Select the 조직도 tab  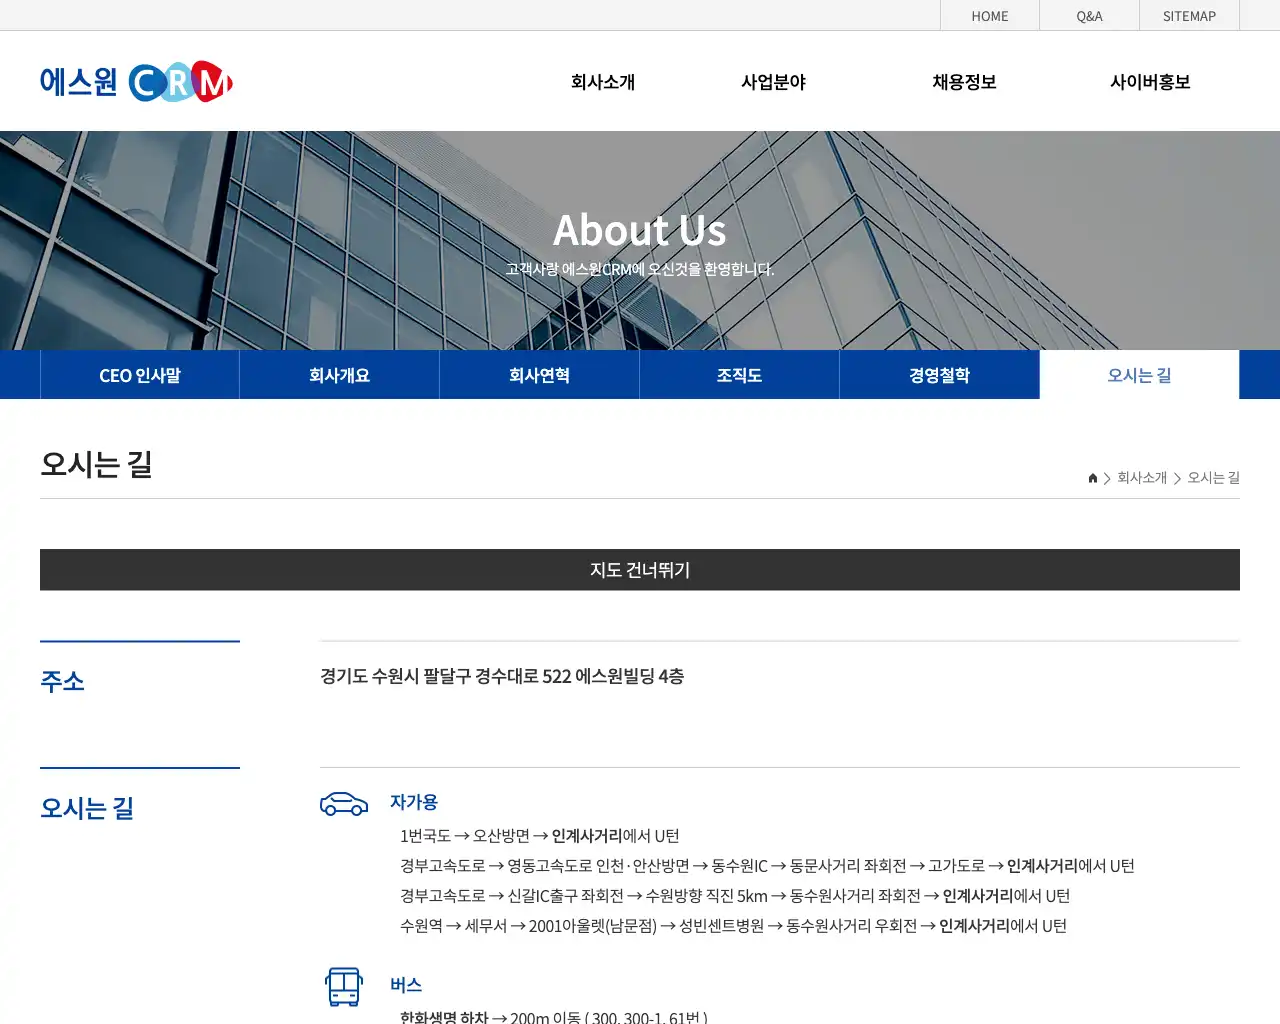click(739, 375)
